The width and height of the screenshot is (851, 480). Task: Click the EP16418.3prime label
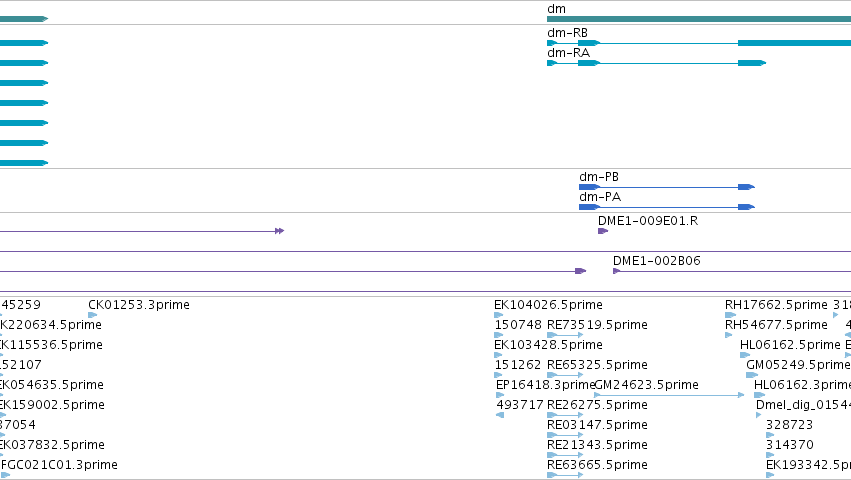pos(545,384)
